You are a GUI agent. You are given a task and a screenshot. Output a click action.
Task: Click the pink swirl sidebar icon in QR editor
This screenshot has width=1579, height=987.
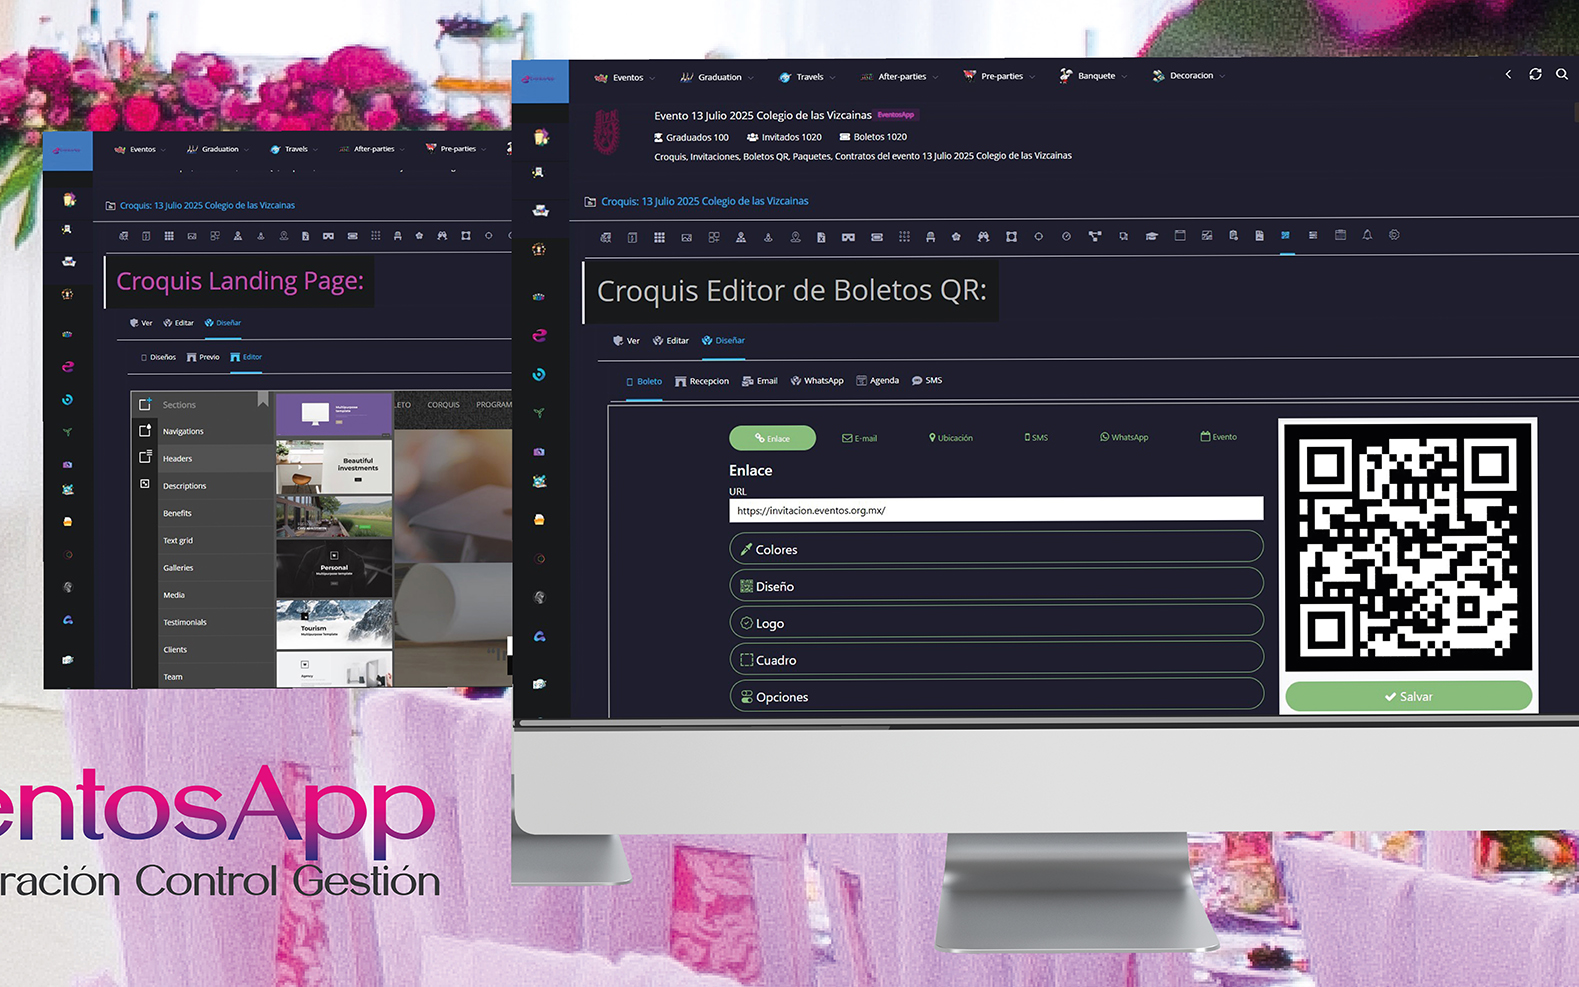click(540, 335)
